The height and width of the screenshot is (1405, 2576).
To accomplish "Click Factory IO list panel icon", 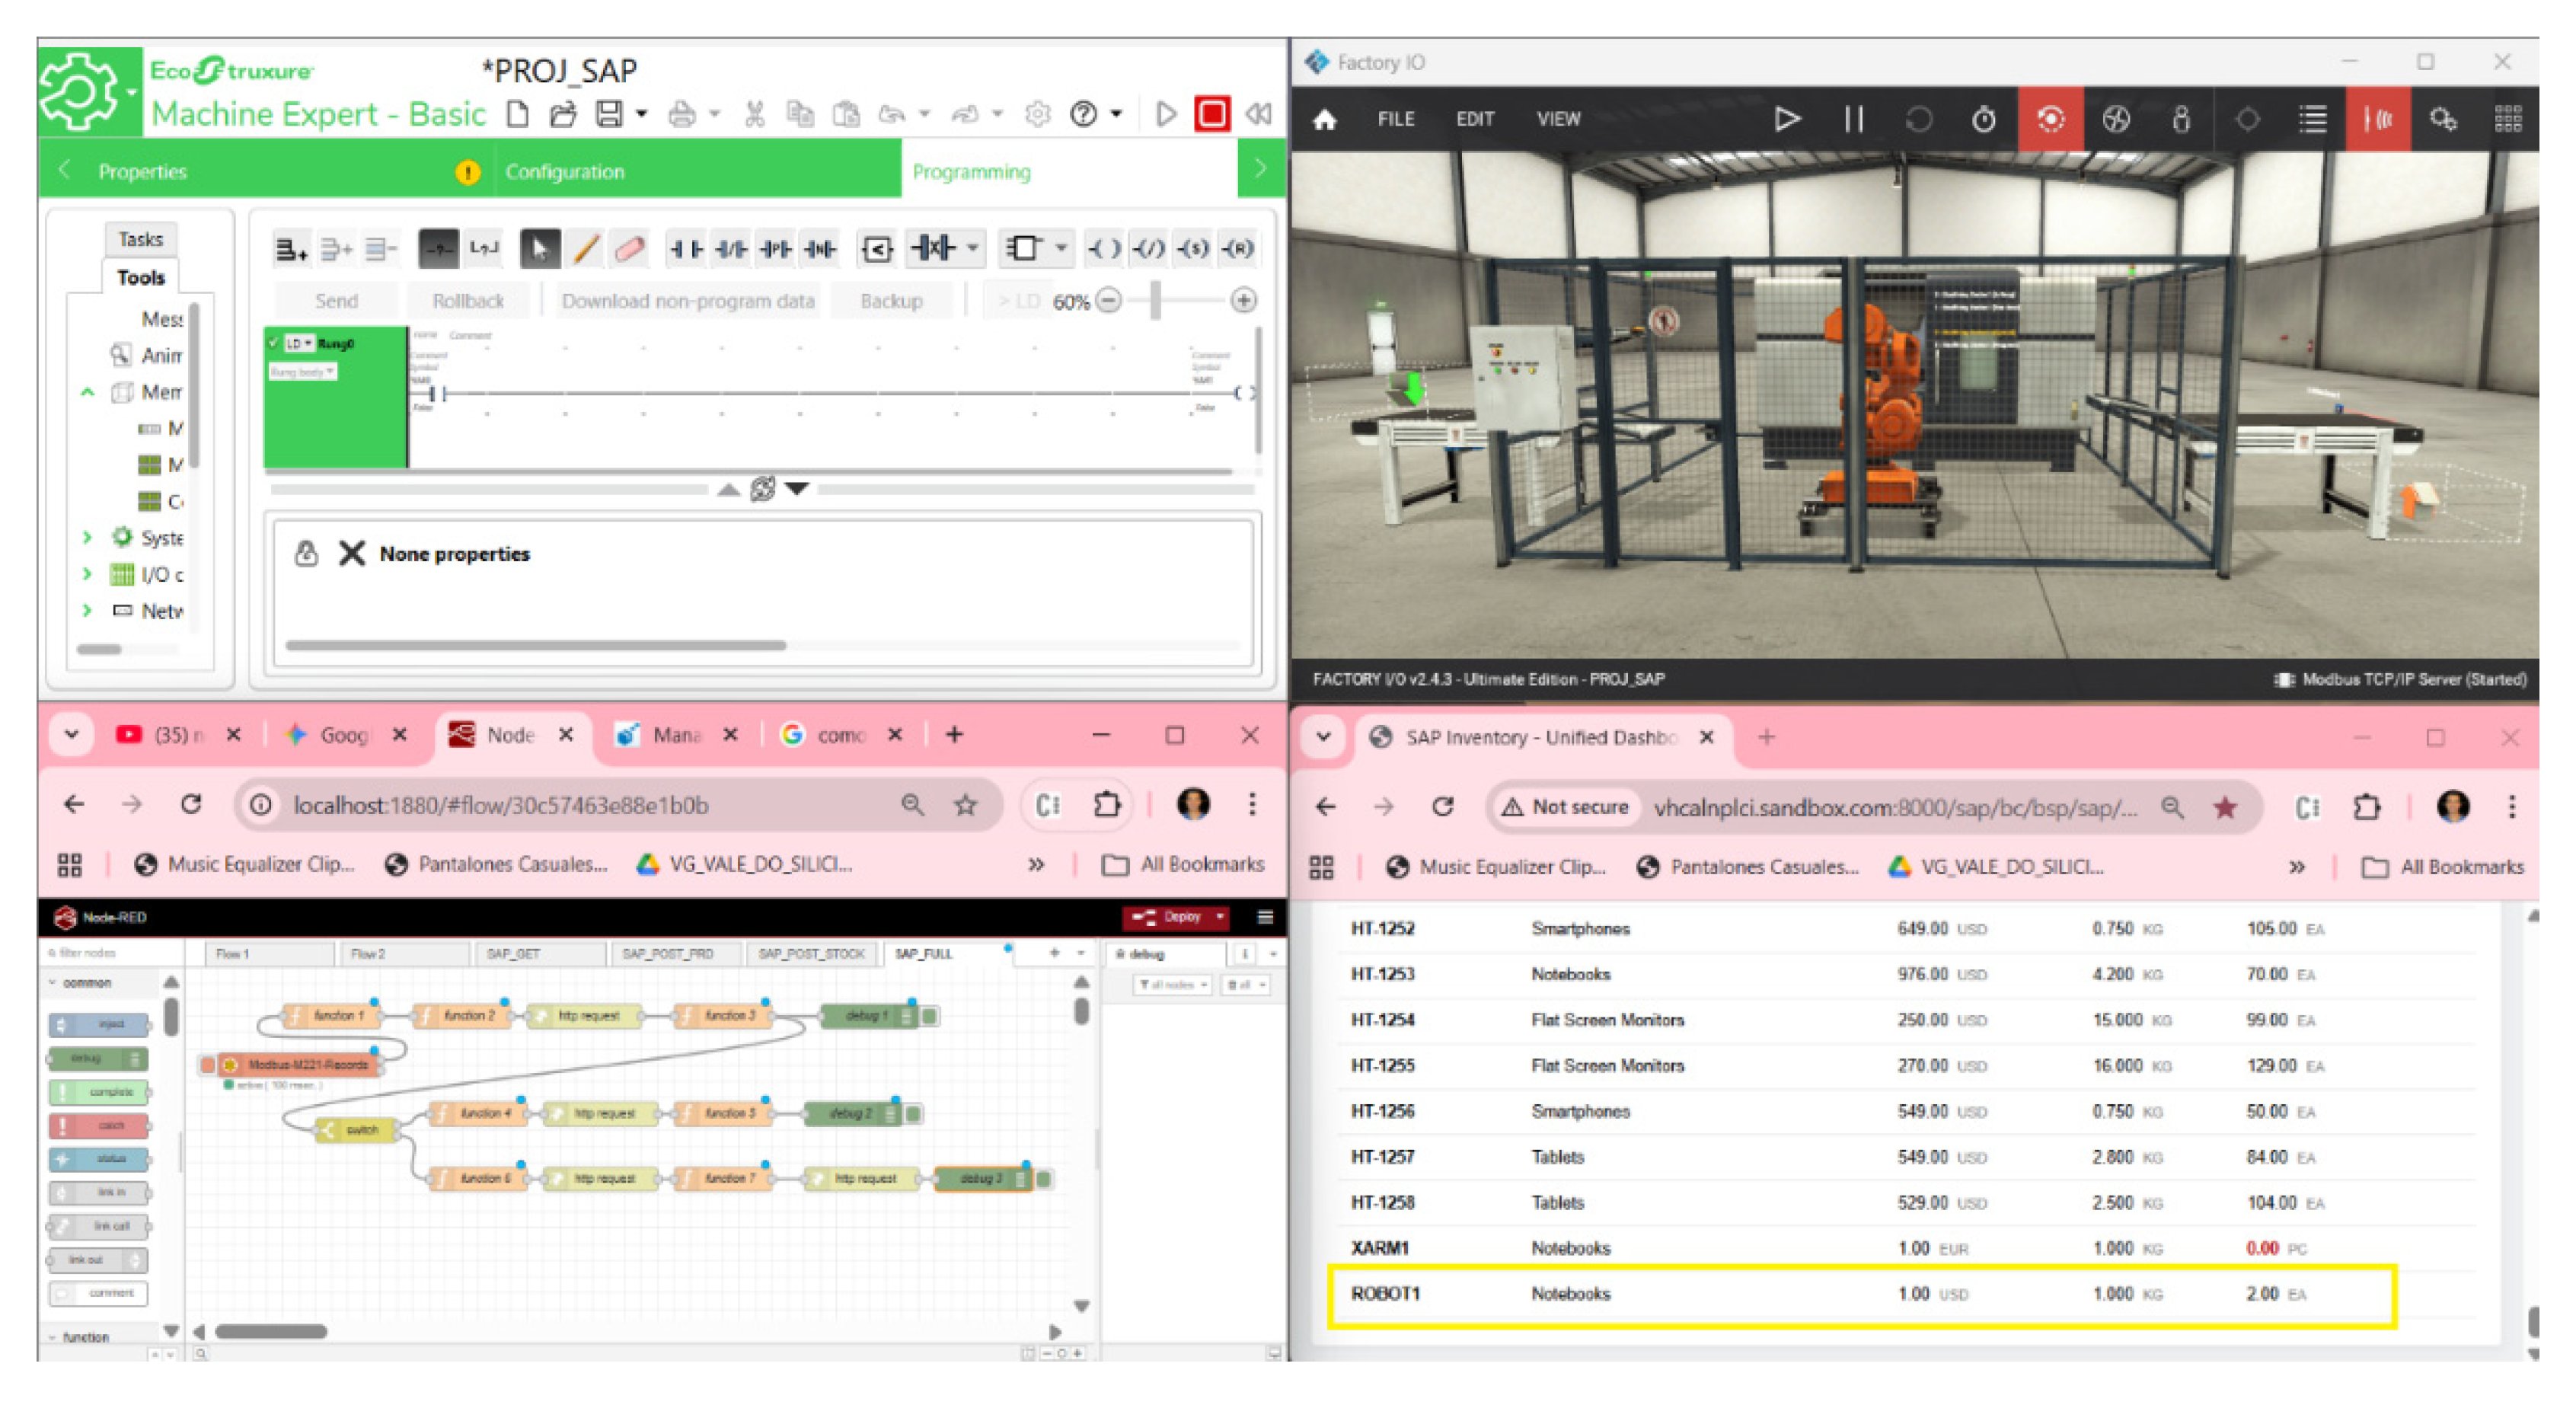I will pos(2312,119).
